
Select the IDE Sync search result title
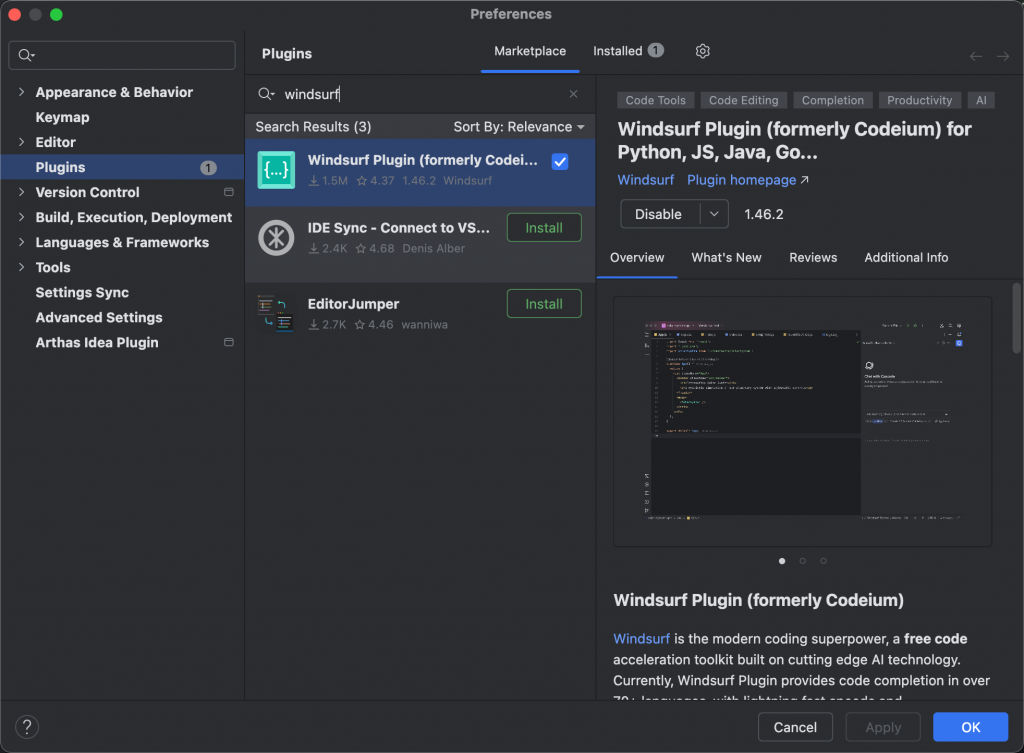click(398, 228)
